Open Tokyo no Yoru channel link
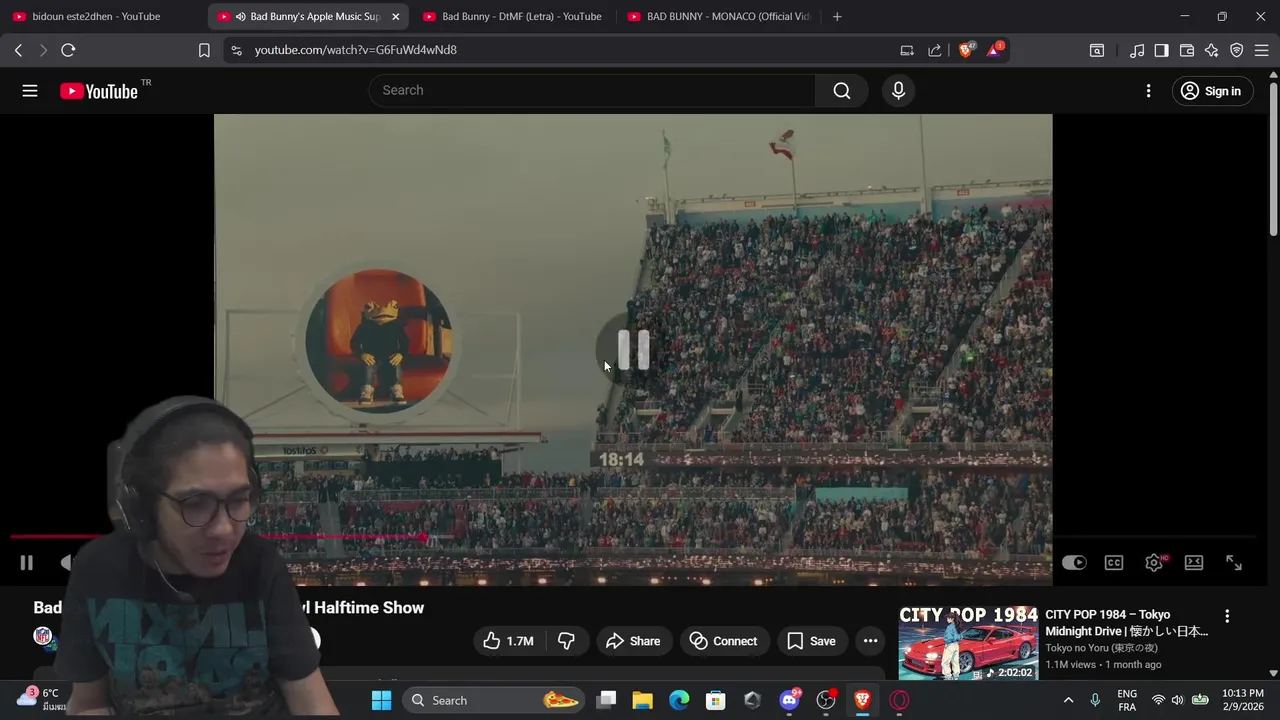Viewport: 1280px width, 720px height. pos(1101,648)
